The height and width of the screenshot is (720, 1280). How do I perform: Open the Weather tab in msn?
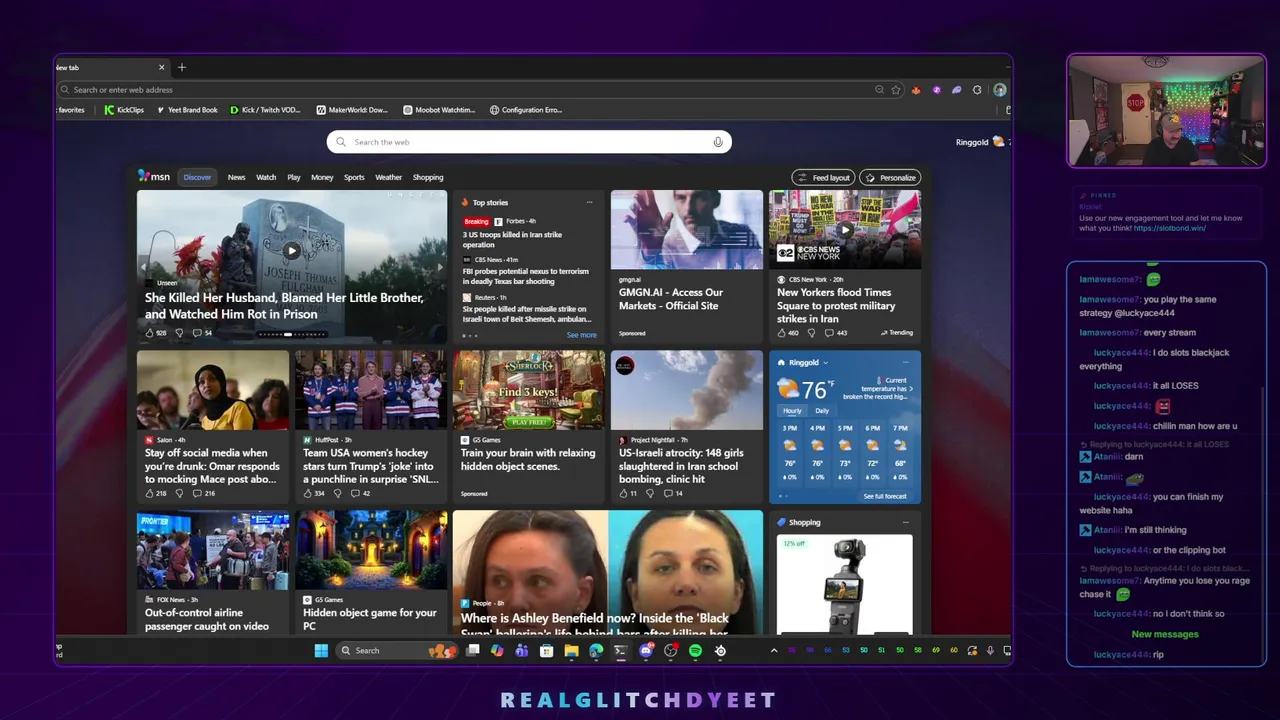tap(388, 177)
